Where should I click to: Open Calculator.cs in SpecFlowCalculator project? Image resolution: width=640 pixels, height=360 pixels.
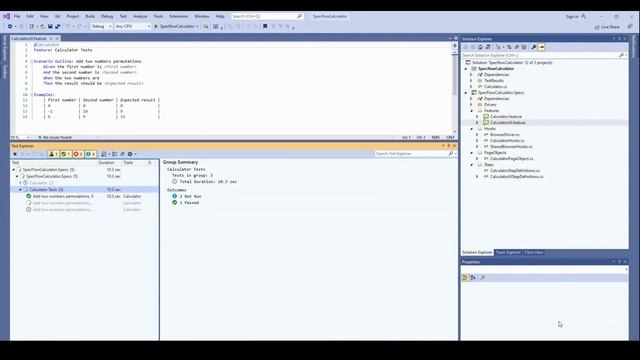coord(496,87)
